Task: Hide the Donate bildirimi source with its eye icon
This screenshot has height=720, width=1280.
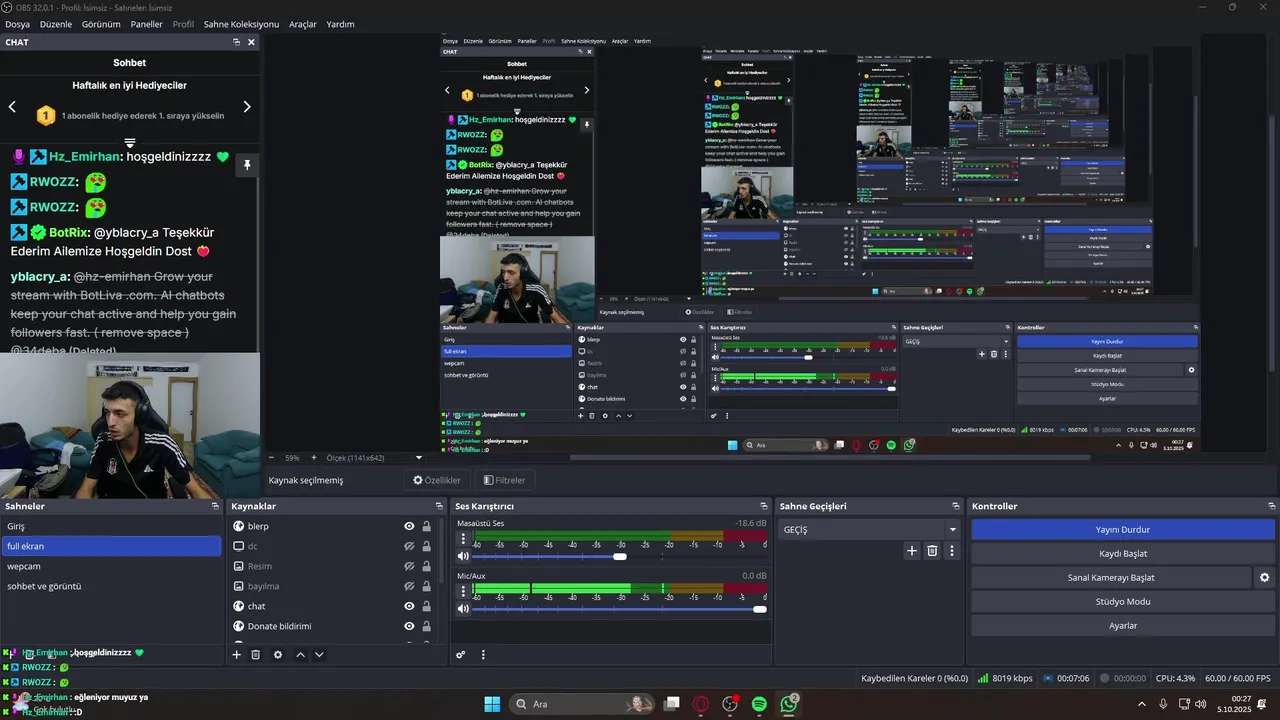Action: pyautogui.click(x=409, y=626)
